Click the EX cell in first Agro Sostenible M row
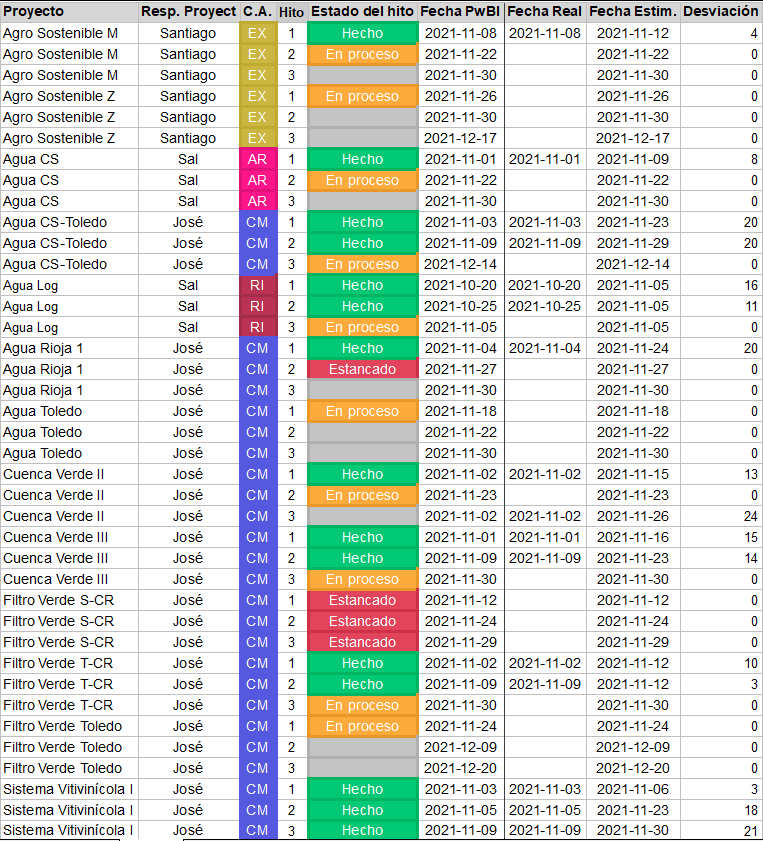 pos(257,33)
